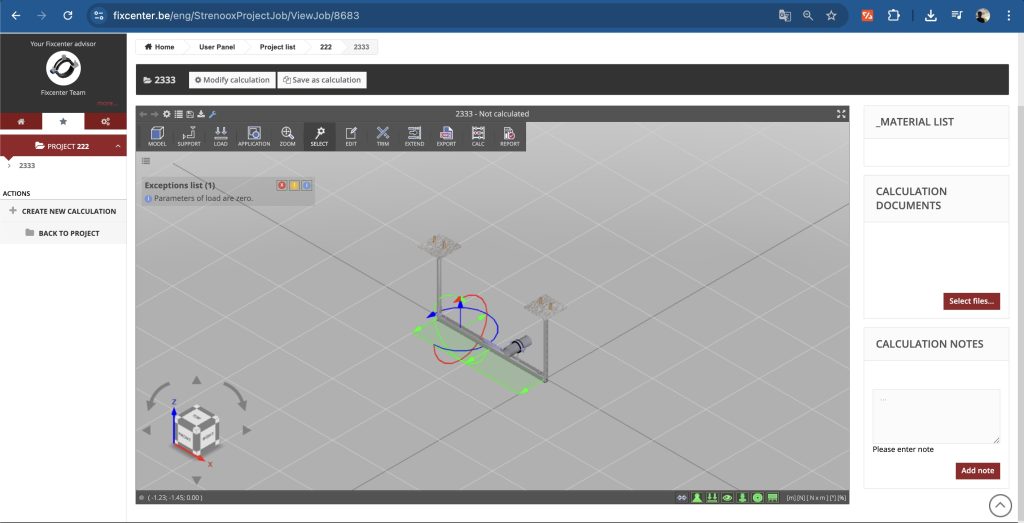Open browser downloads icon
Viewport: 1024px width, 523px height.
pos(931,16)
